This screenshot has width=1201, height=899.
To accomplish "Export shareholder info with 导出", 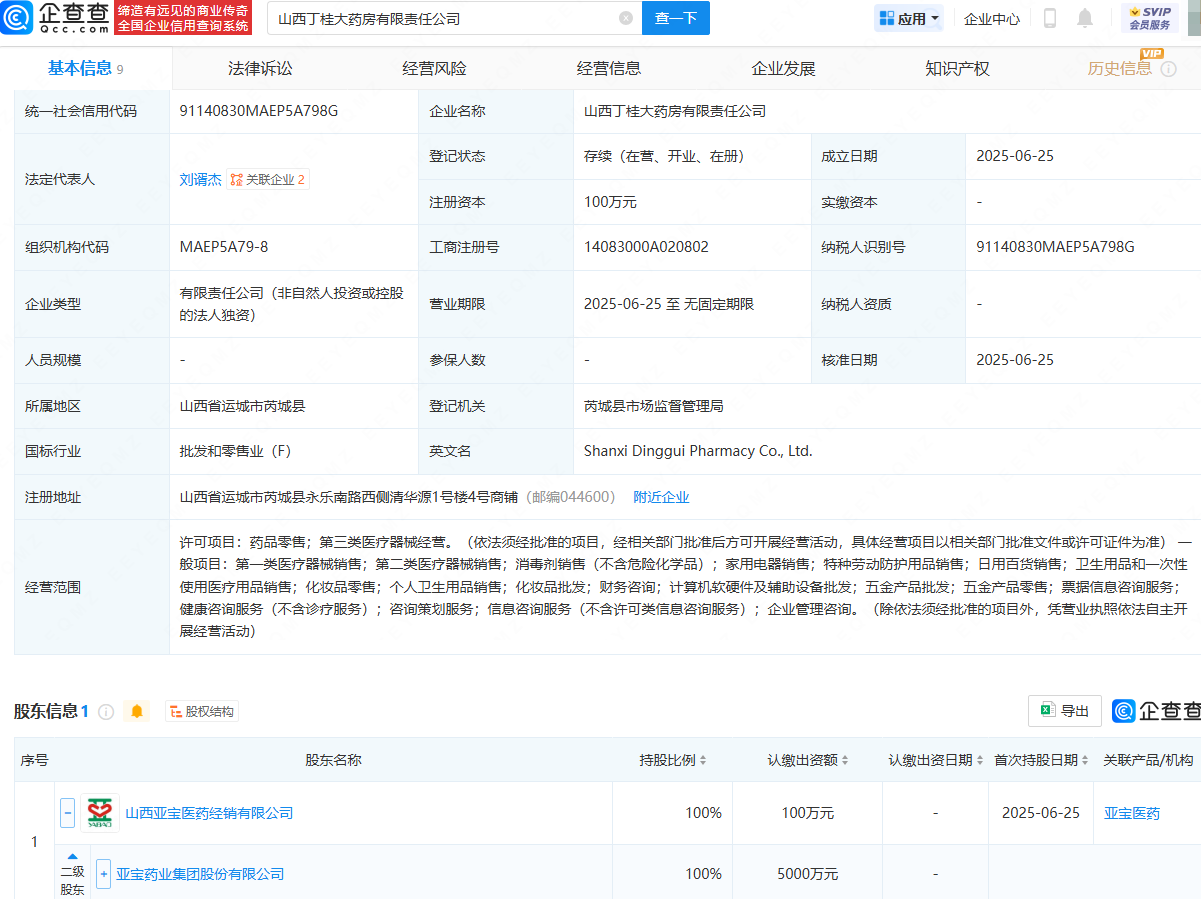I will point(1065,711).
